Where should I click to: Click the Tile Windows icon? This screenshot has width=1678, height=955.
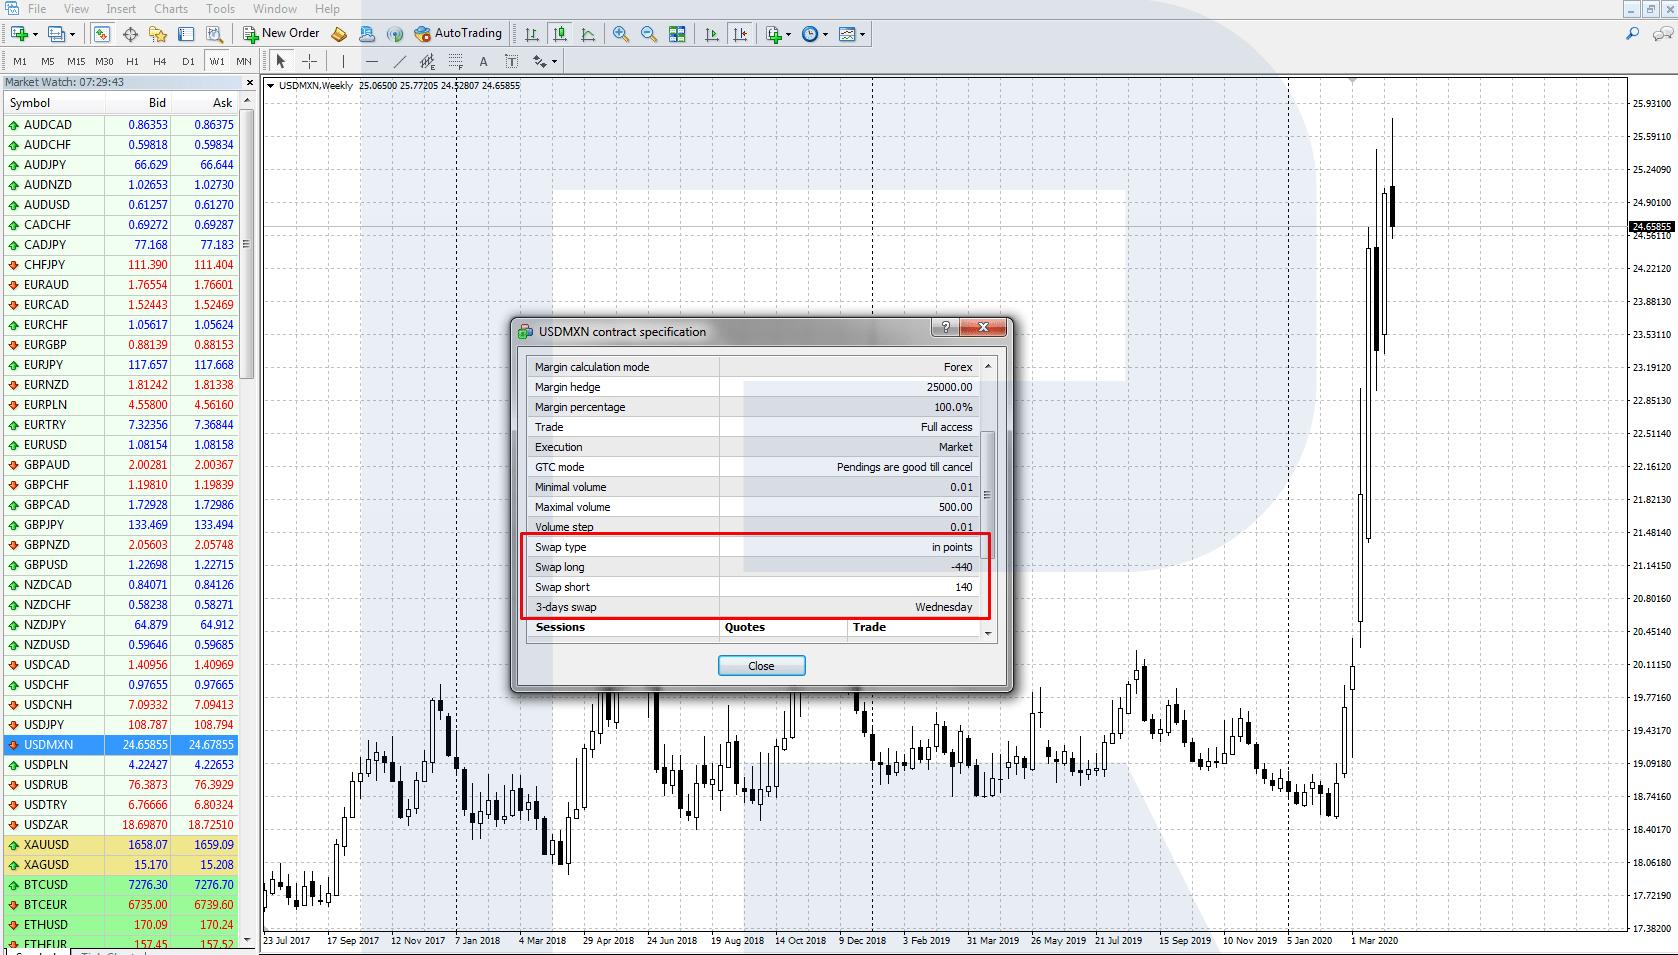tap(677, 34)
